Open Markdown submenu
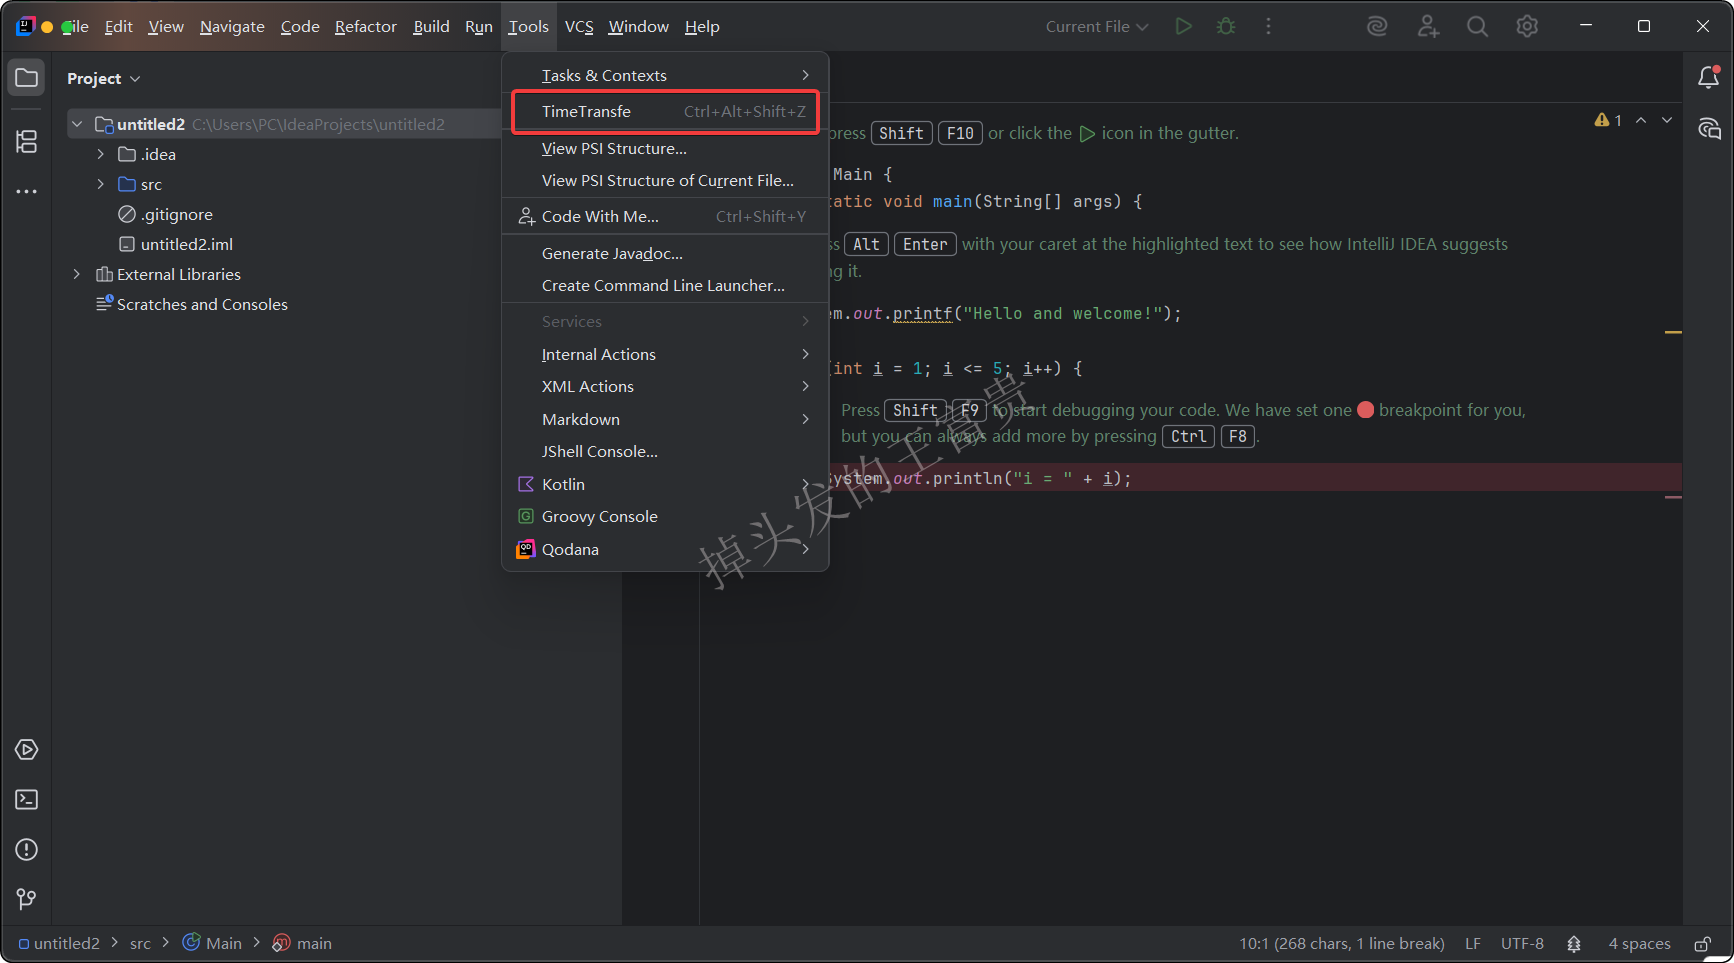 click(665, 419)
